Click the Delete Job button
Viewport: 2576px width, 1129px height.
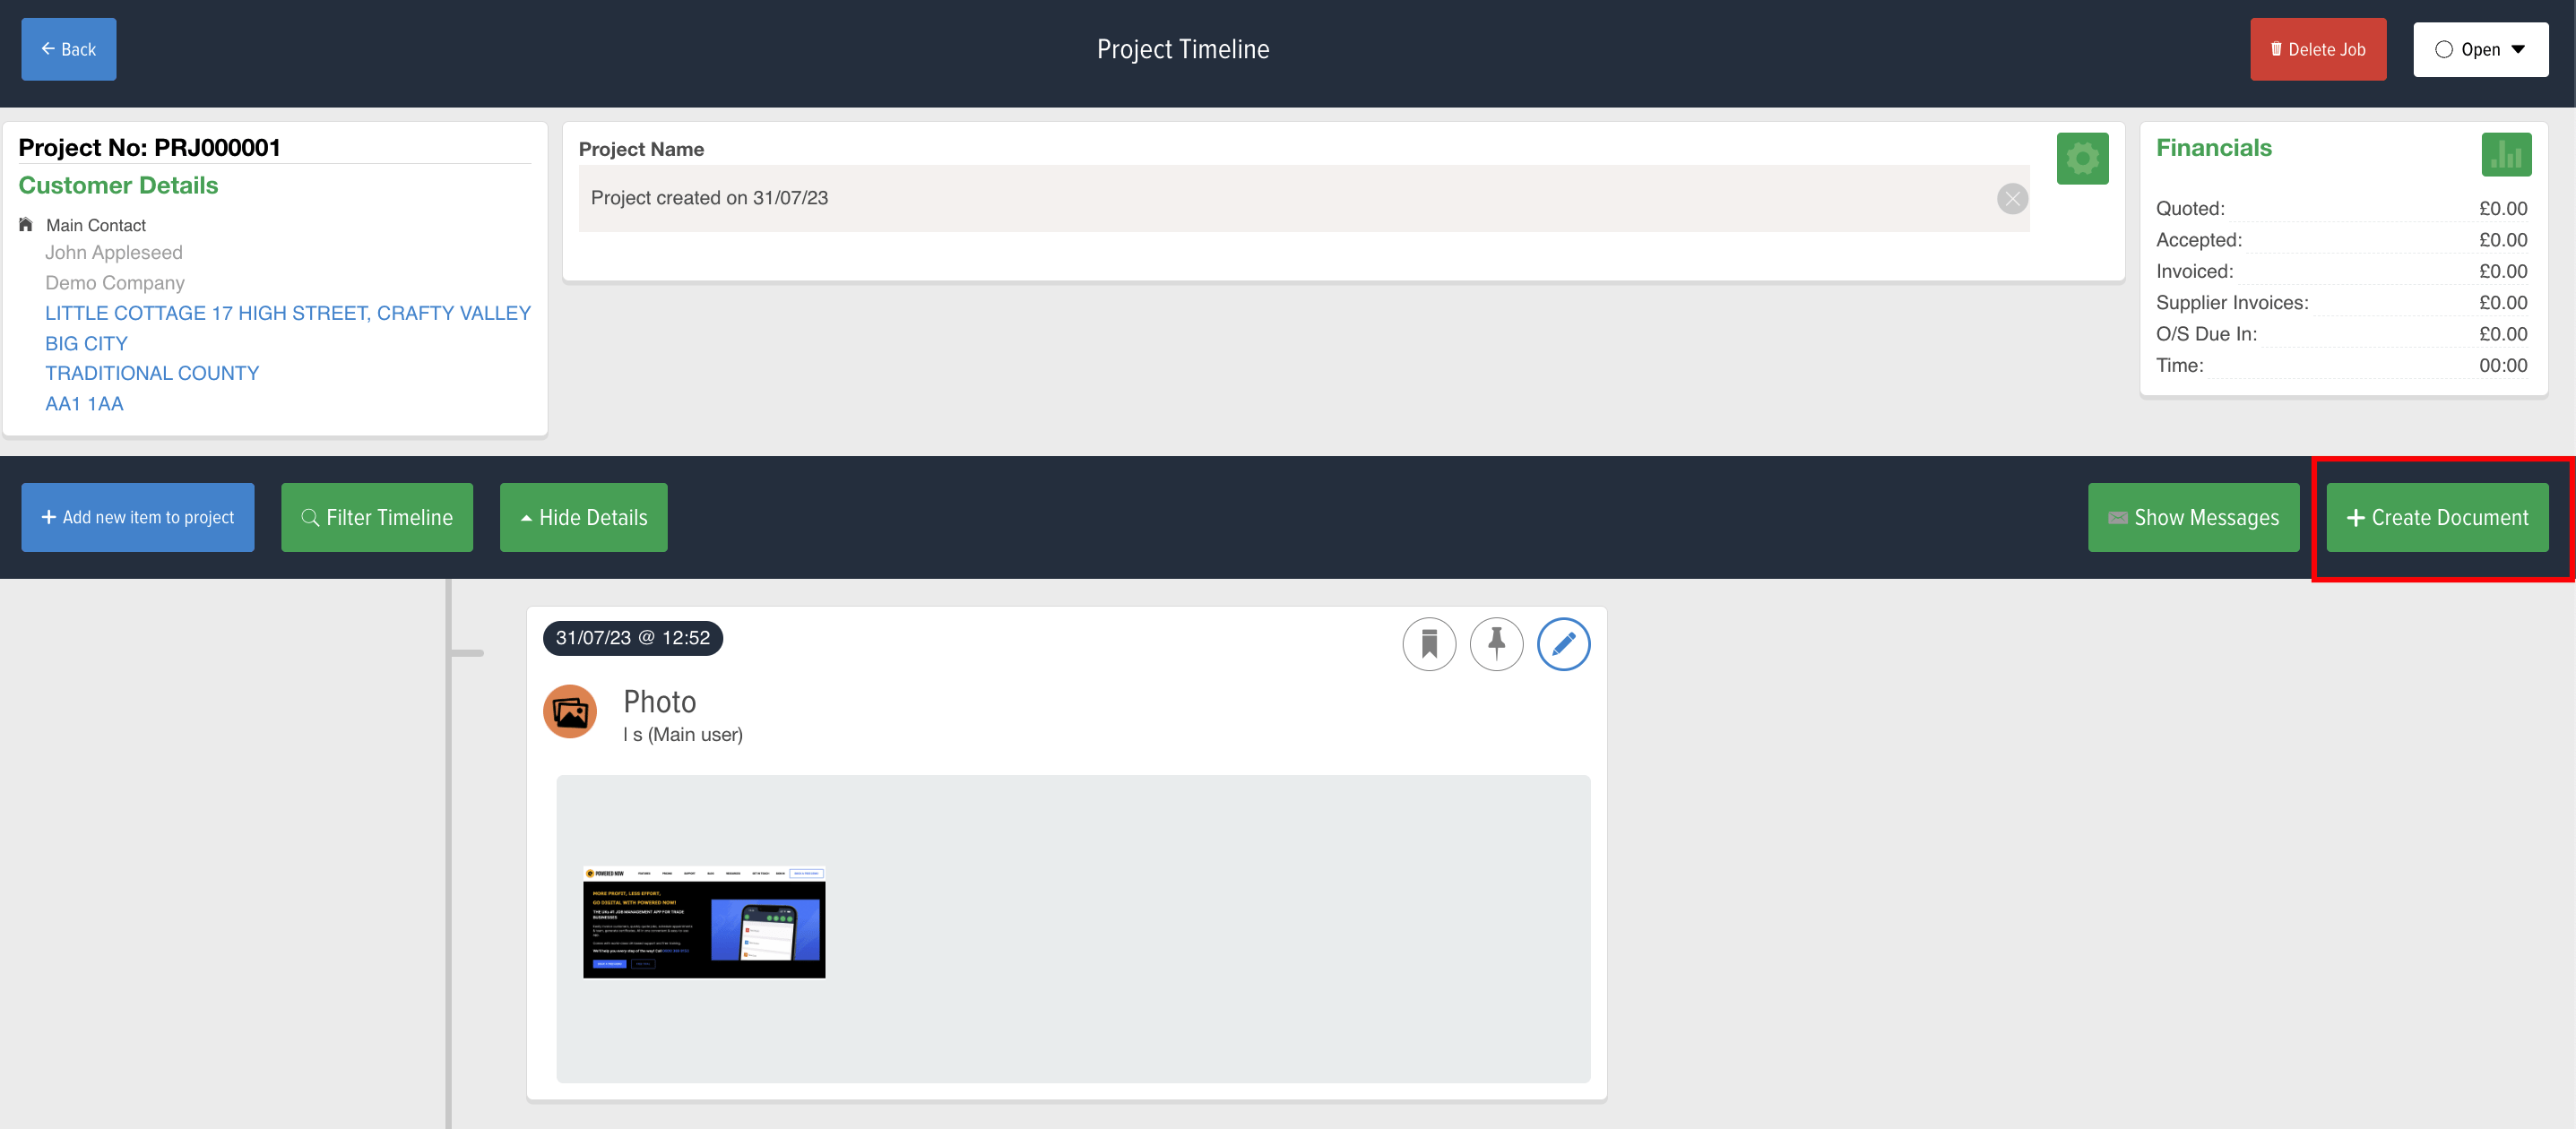2318,48
